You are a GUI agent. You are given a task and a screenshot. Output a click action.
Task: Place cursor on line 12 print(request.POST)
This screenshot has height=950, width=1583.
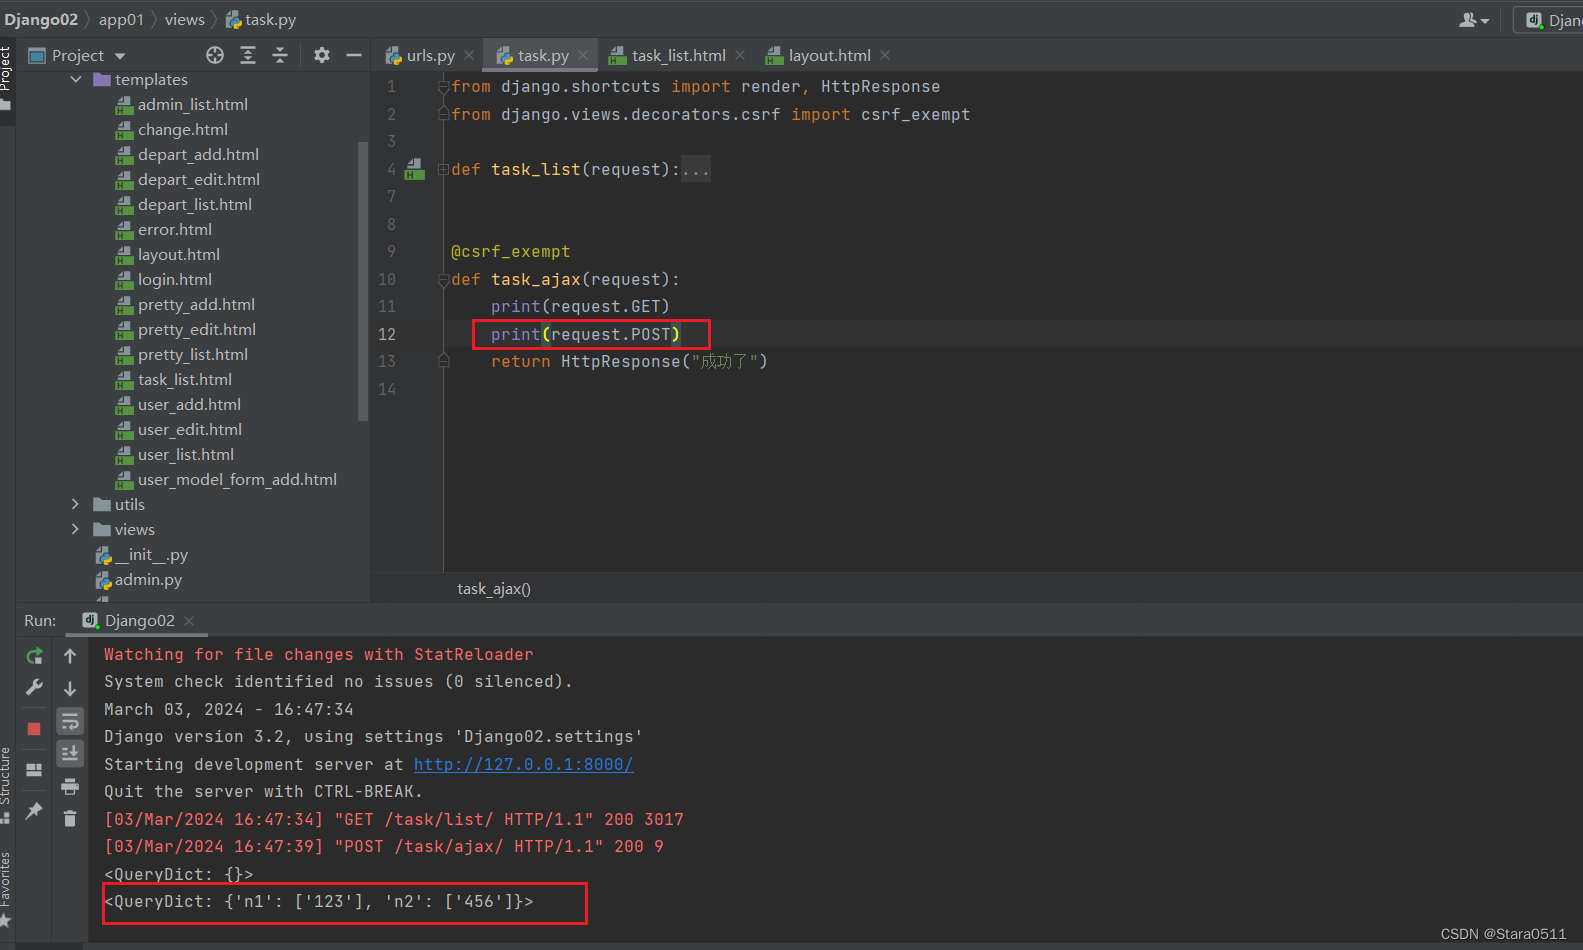(585, 334)
